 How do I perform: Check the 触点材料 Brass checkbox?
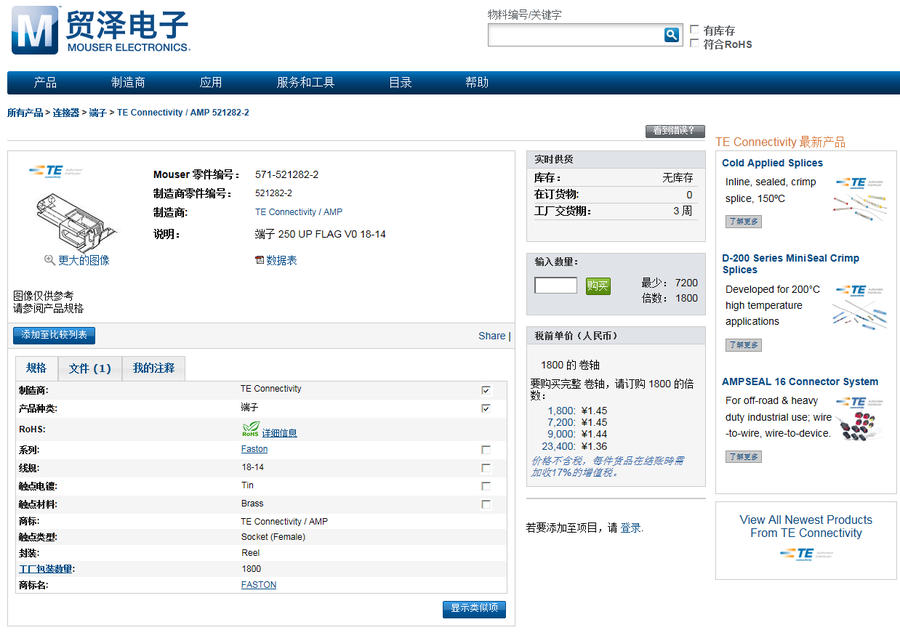coord(486,504)
